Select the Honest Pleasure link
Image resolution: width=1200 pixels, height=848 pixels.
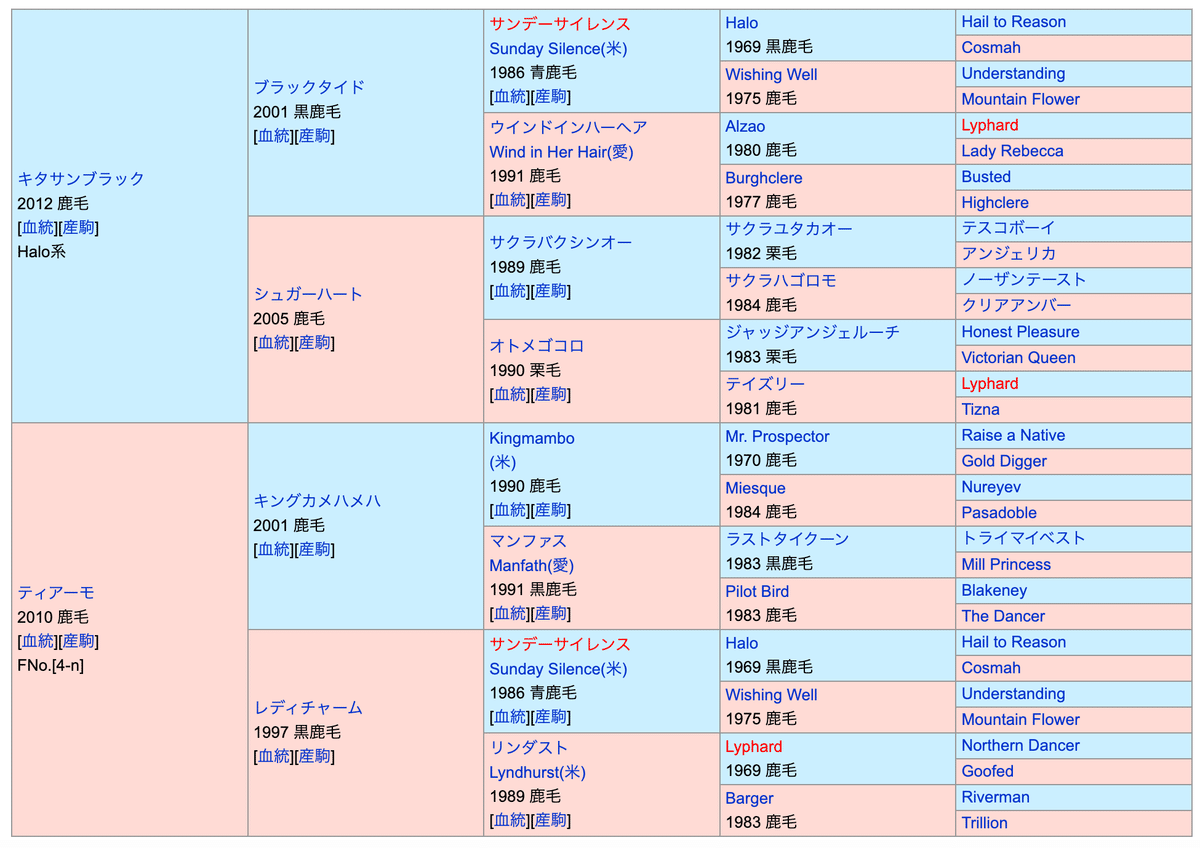tap(1020, 332)
